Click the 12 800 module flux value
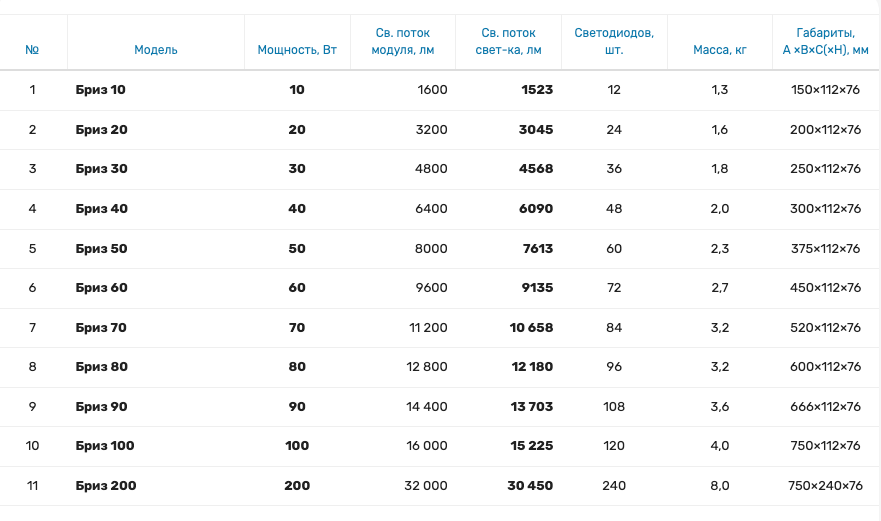 427,367
